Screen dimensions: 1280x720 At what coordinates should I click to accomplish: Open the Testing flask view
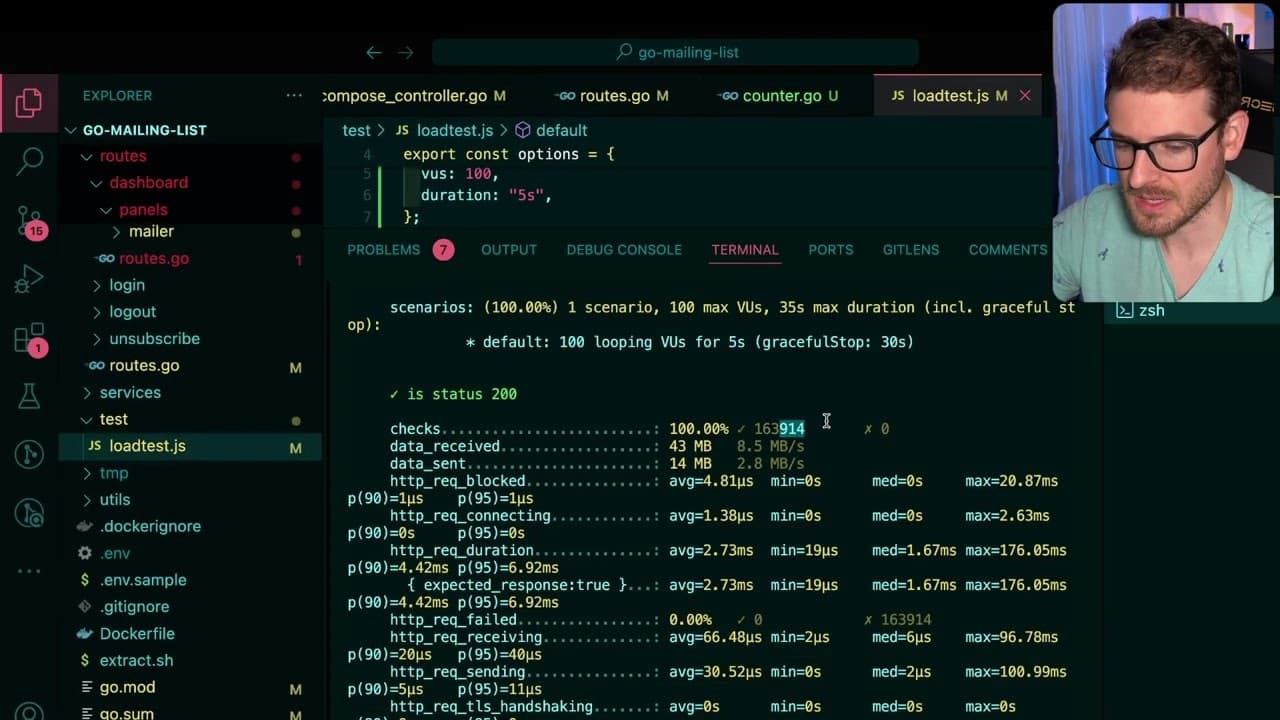tap(29, 396)
